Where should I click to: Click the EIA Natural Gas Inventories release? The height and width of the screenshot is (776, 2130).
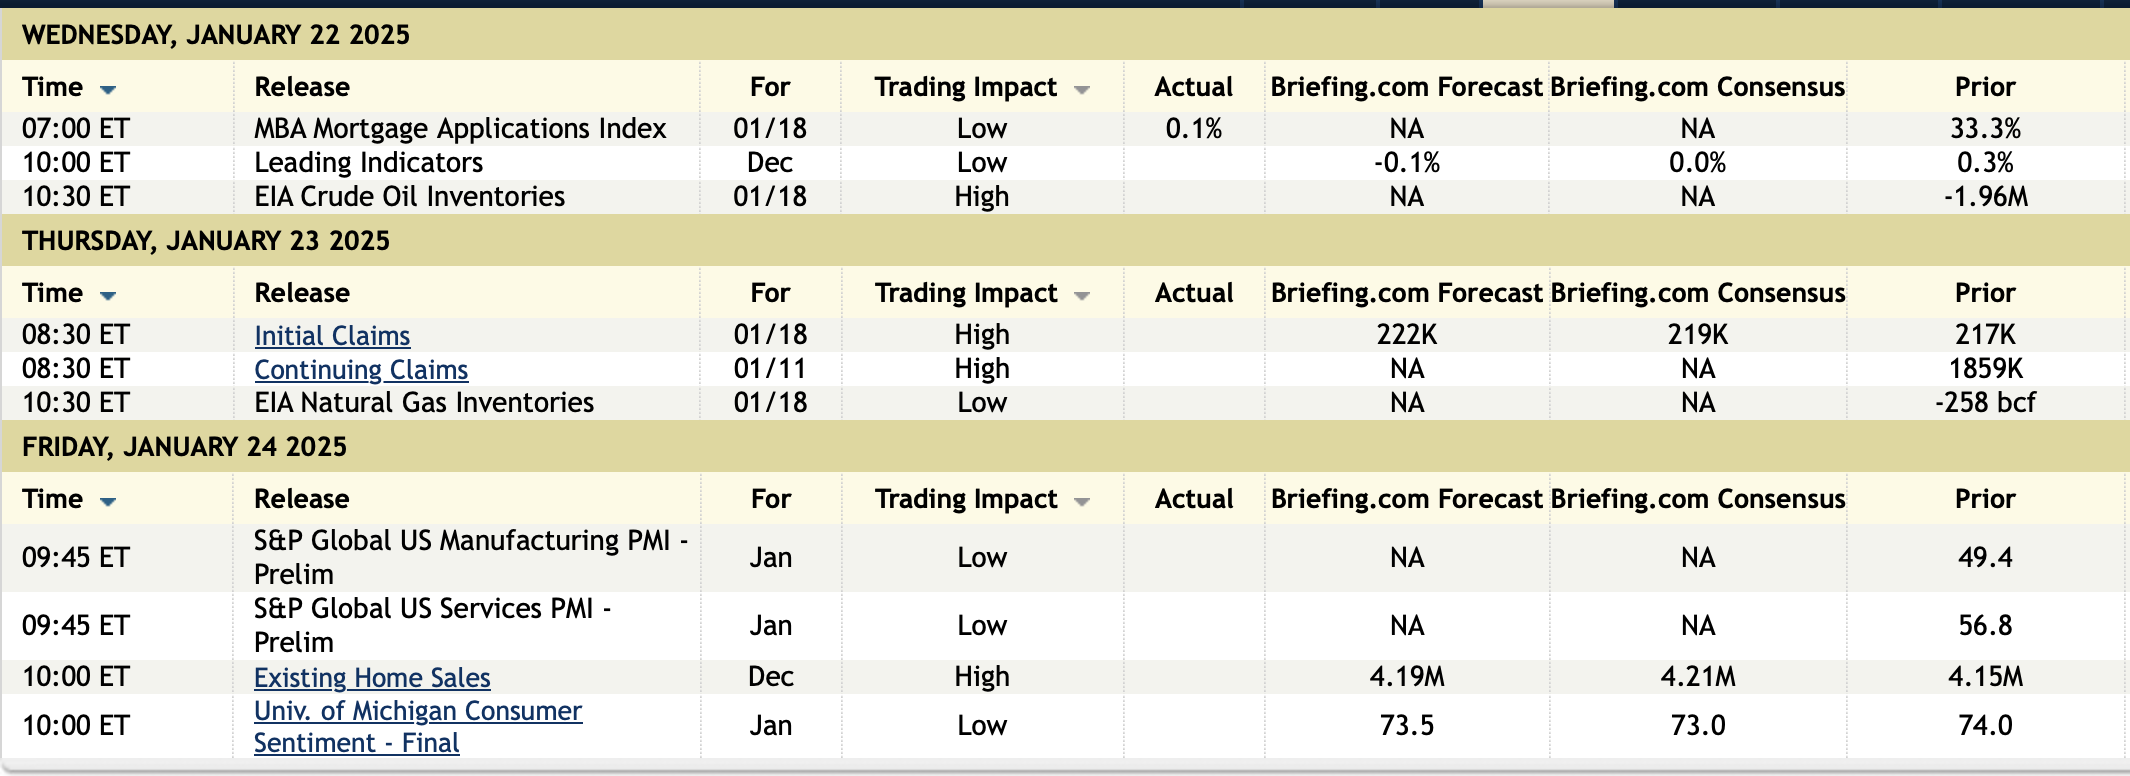tap(424, 403)
